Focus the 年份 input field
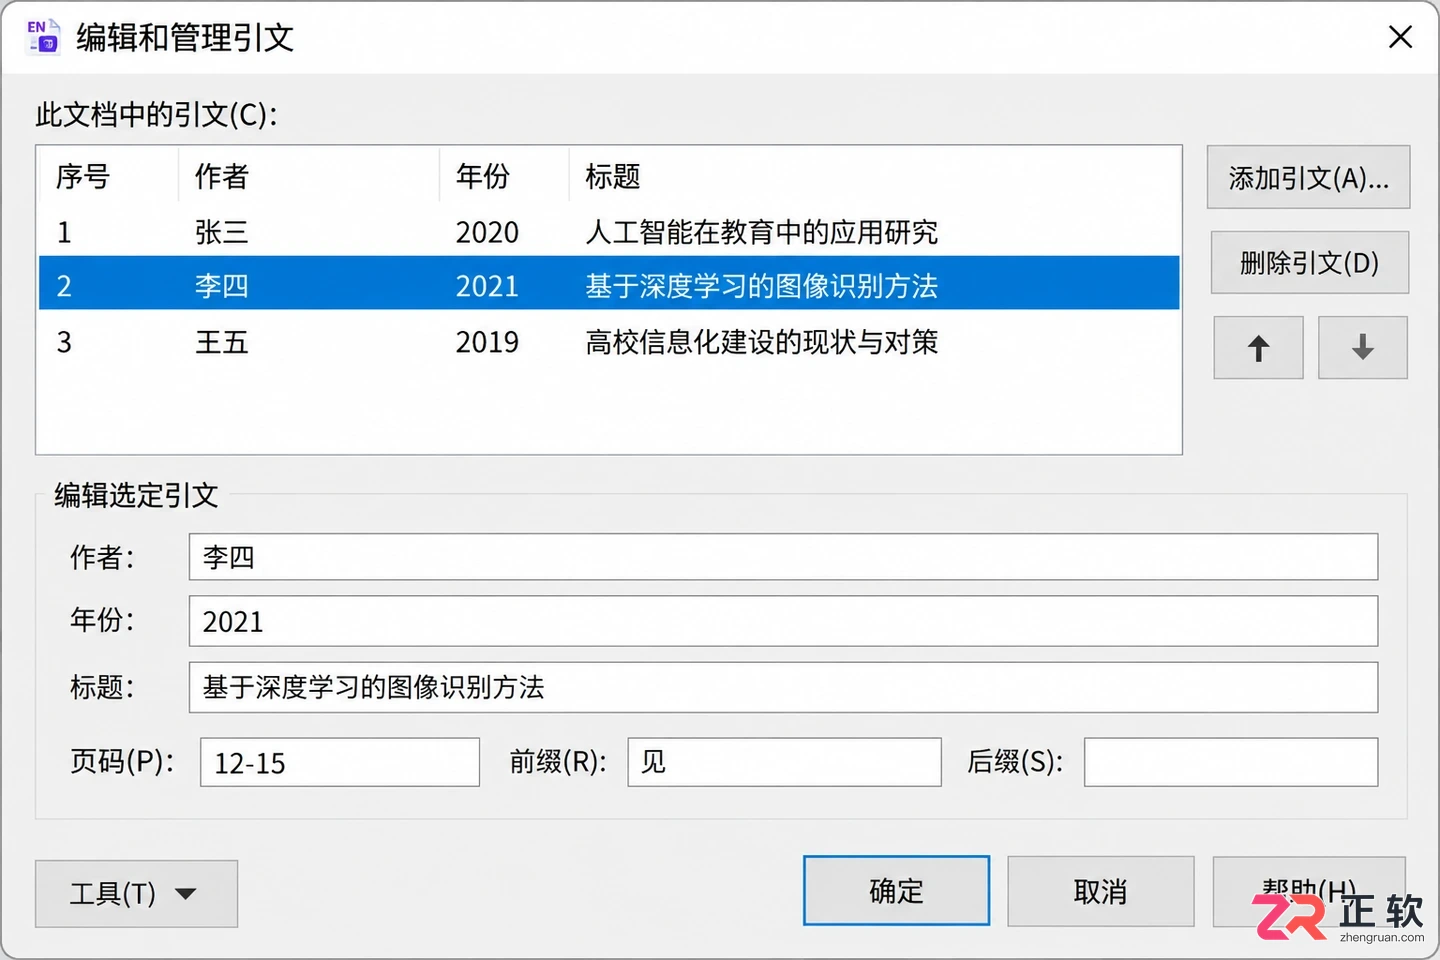The height and width of the screenshot is (960, 1440). (x=783, y=621)
